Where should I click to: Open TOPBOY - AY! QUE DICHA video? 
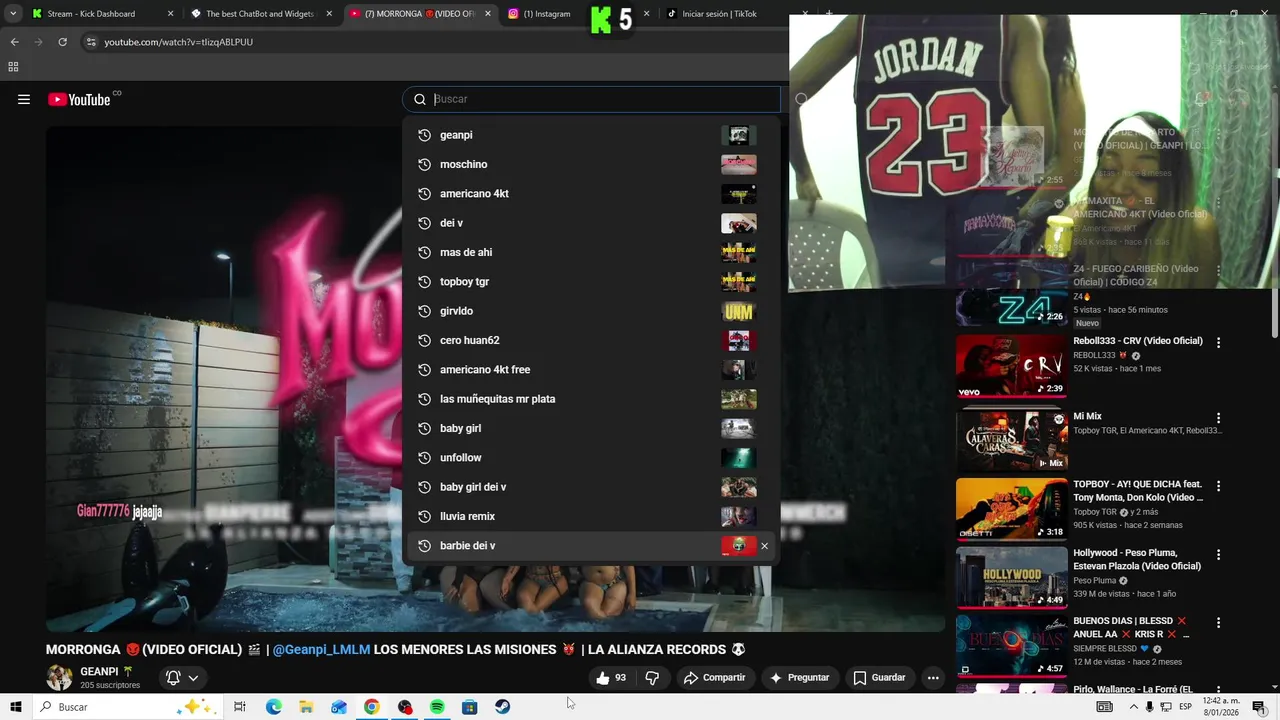[x=1011, y=508]
